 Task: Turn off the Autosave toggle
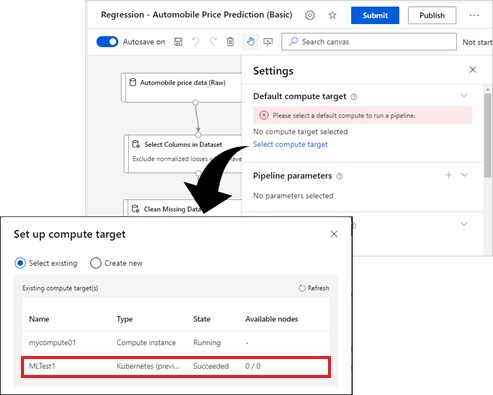(107, 42)
